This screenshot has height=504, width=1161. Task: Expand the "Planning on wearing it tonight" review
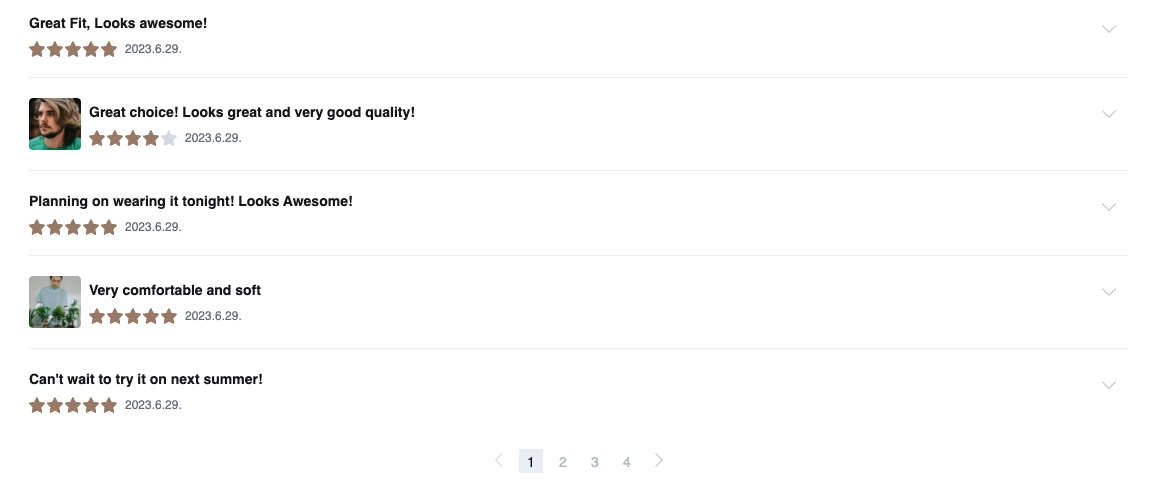tap(1108, 207)
